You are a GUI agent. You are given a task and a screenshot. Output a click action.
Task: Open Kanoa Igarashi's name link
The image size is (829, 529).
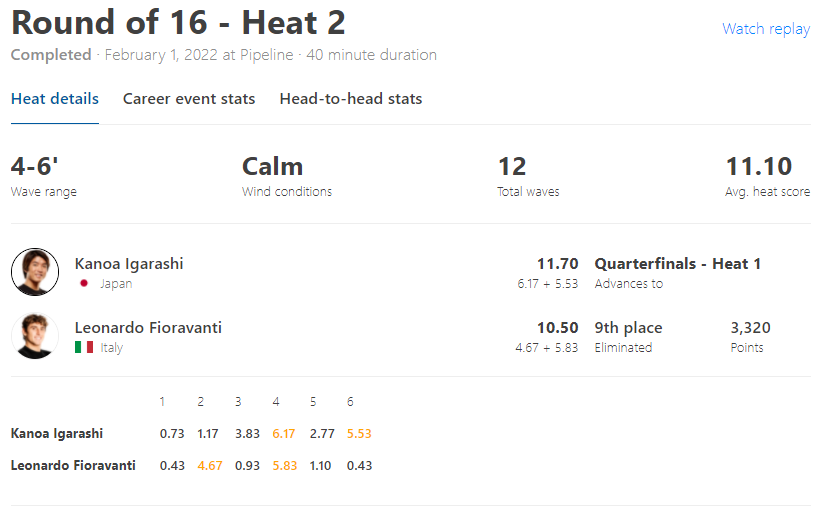pos(129,264)
